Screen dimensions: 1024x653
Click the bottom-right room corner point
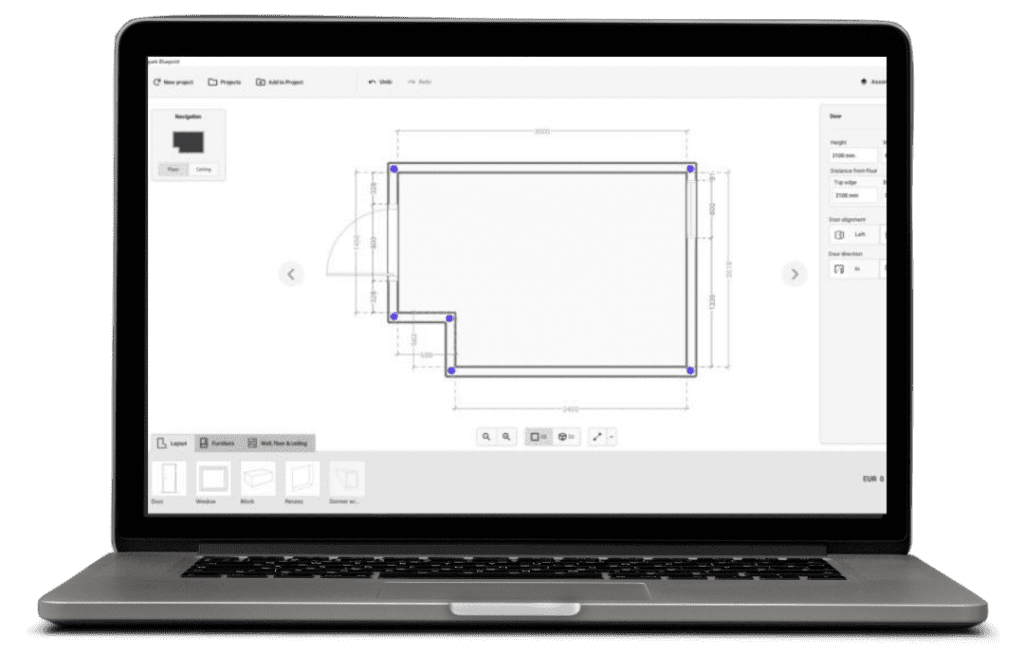tap(690, 371)
